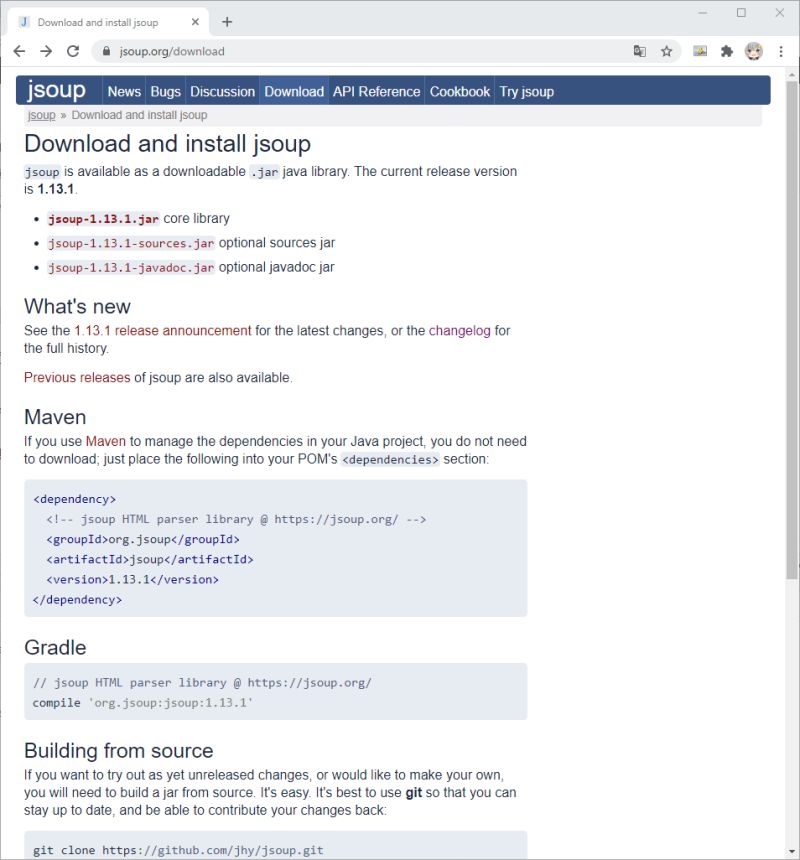Open the Chrome translate icon
Viewport: 800px width, 860px height.
639,50
